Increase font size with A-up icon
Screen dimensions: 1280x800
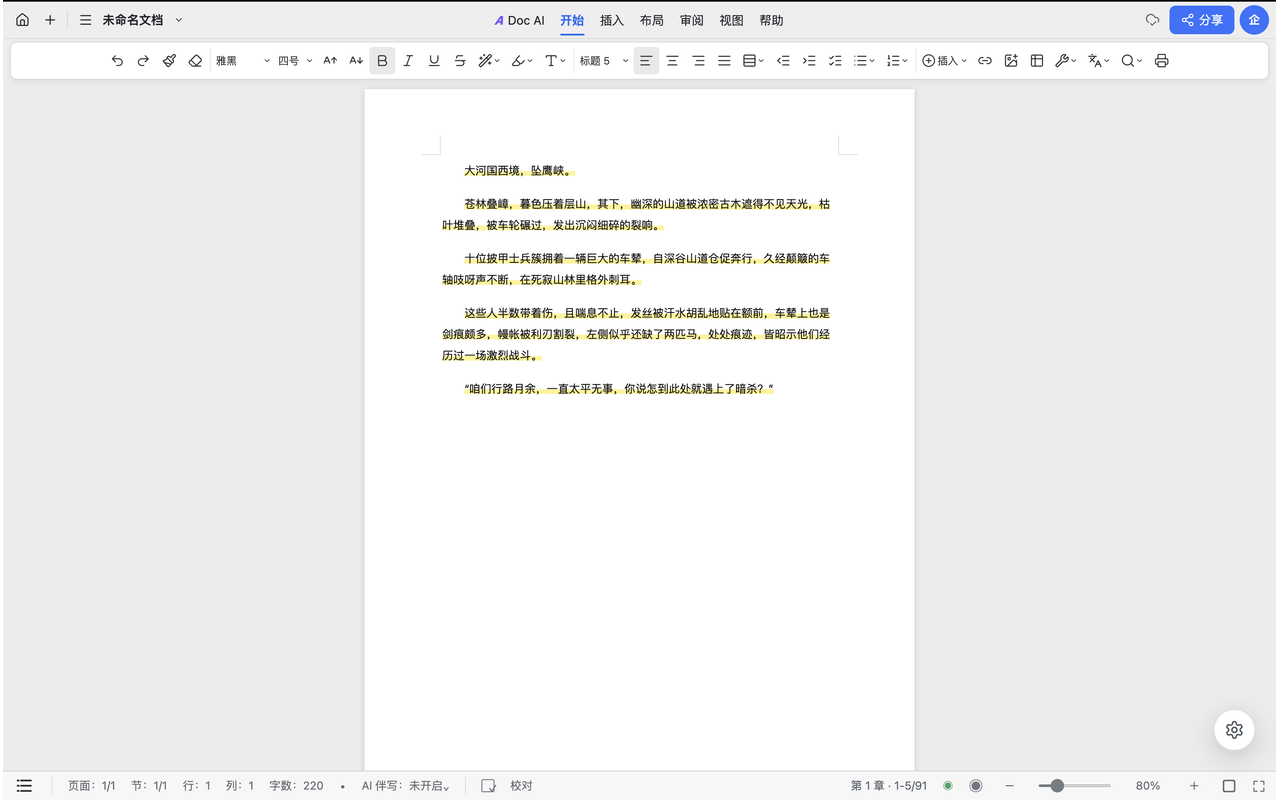pyautogui.click(x=330, y=61)
